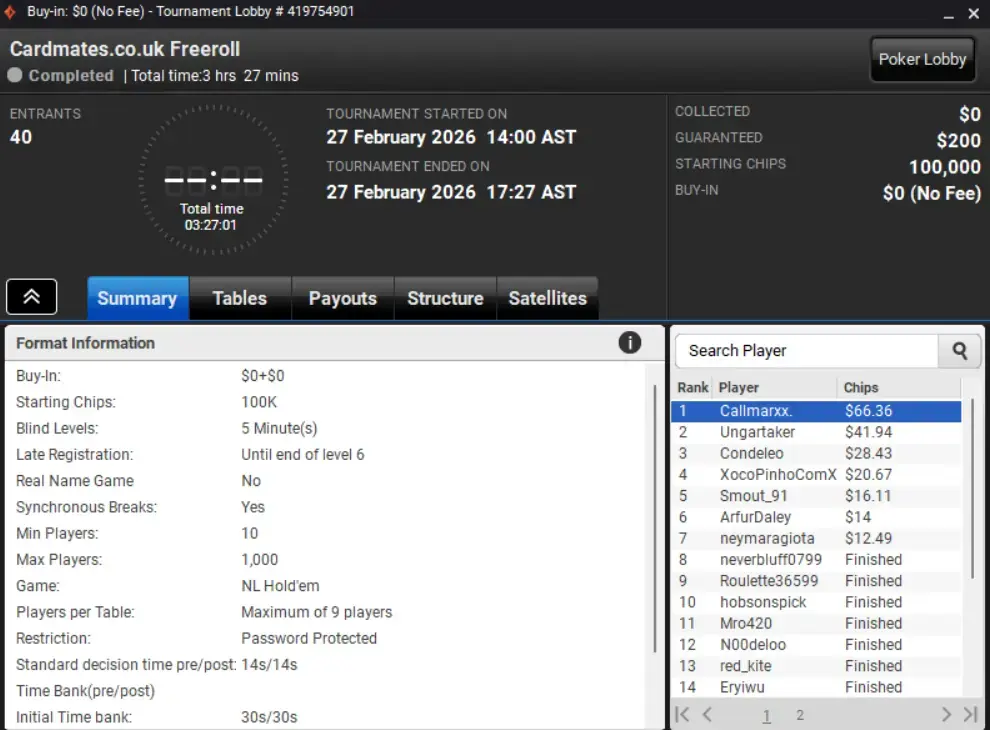Sort list by Rank column header
The height and width of the screenshot is (730, 990).
(x=692, y=387)
